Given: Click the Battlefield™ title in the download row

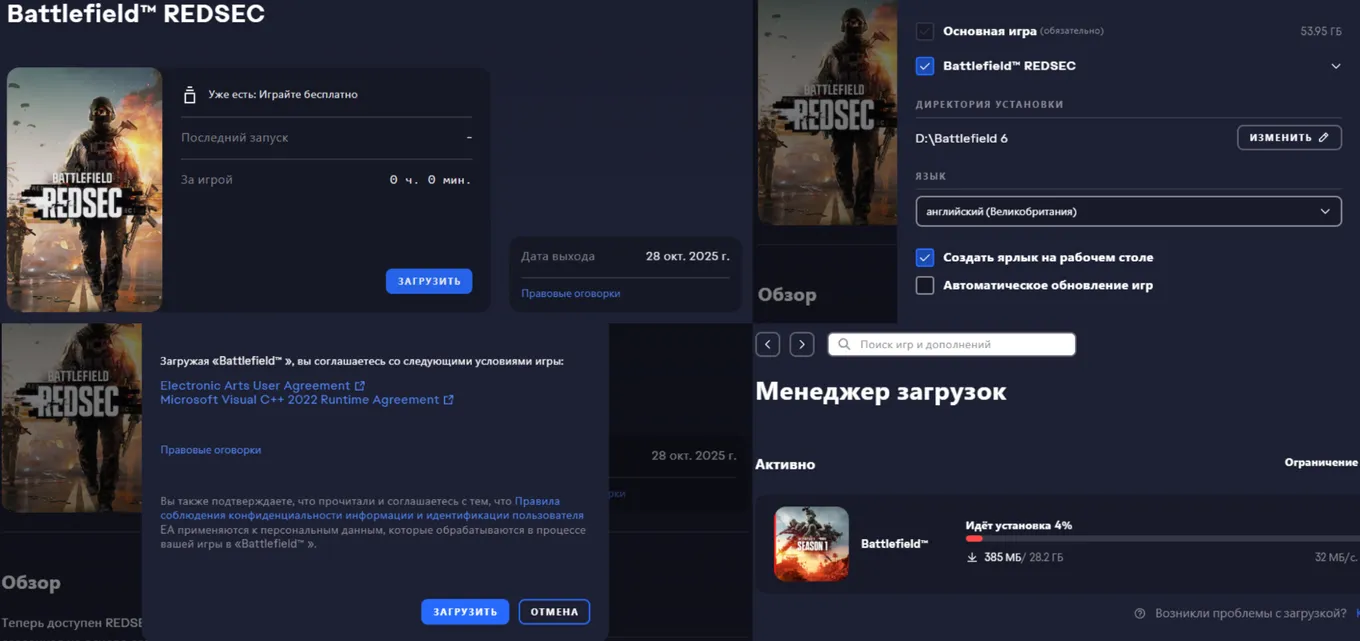Looking at the screenshot, I should coord(894,544).
